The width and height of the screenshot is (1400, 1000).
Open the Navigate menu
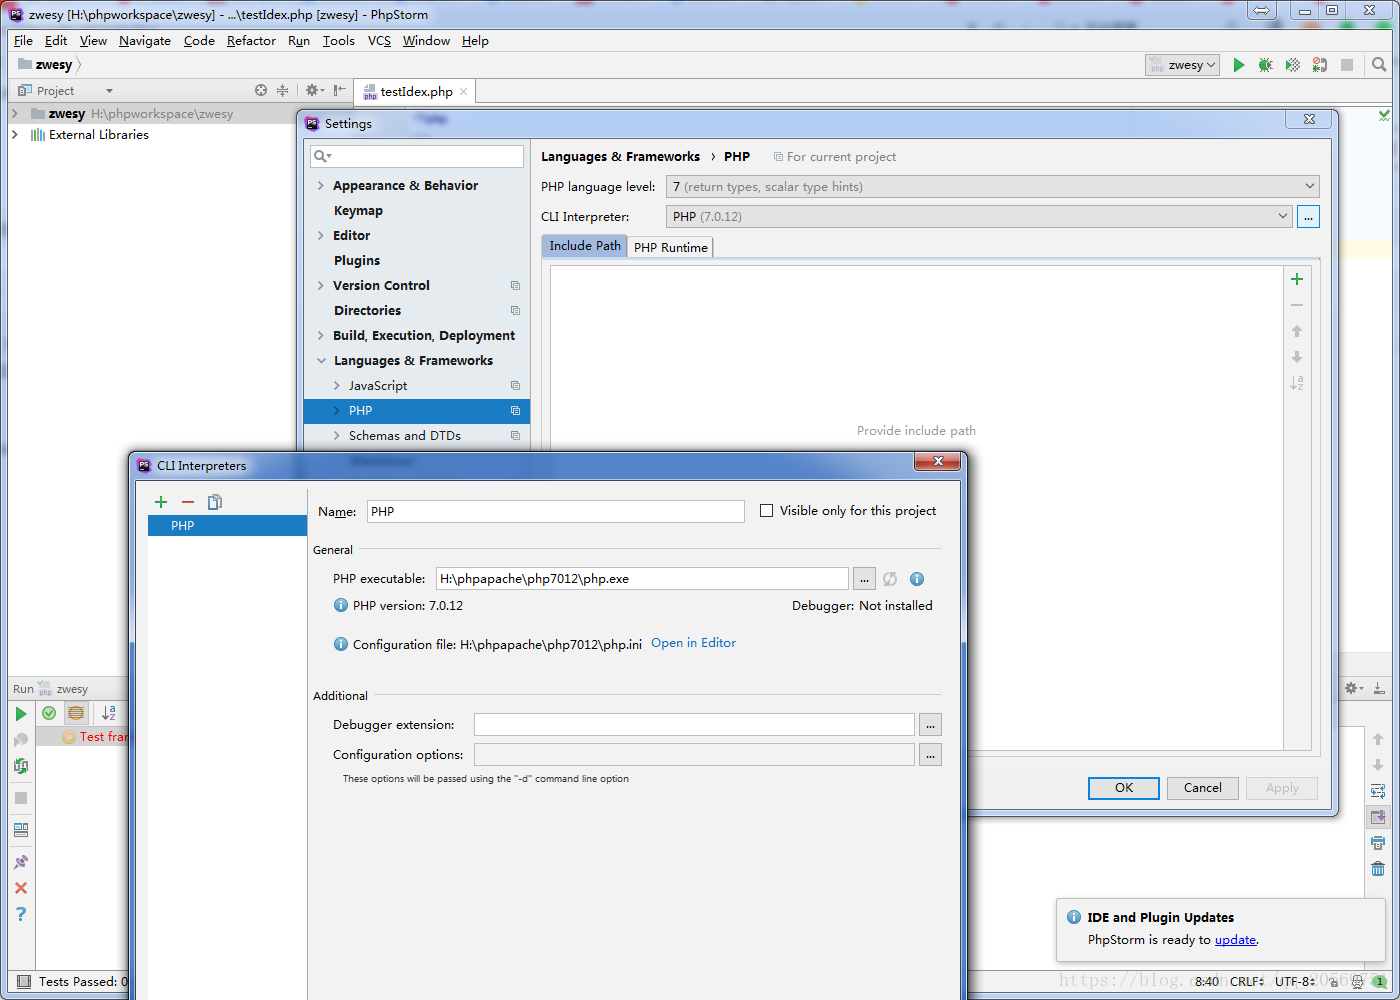(145, 41)
